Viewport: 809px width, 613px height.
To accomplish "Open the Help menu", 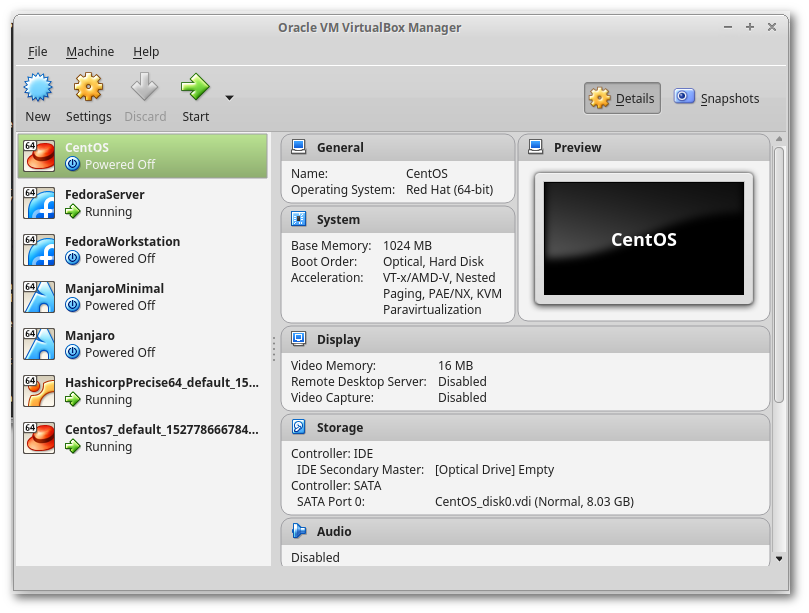I will (x=146, y=51).
